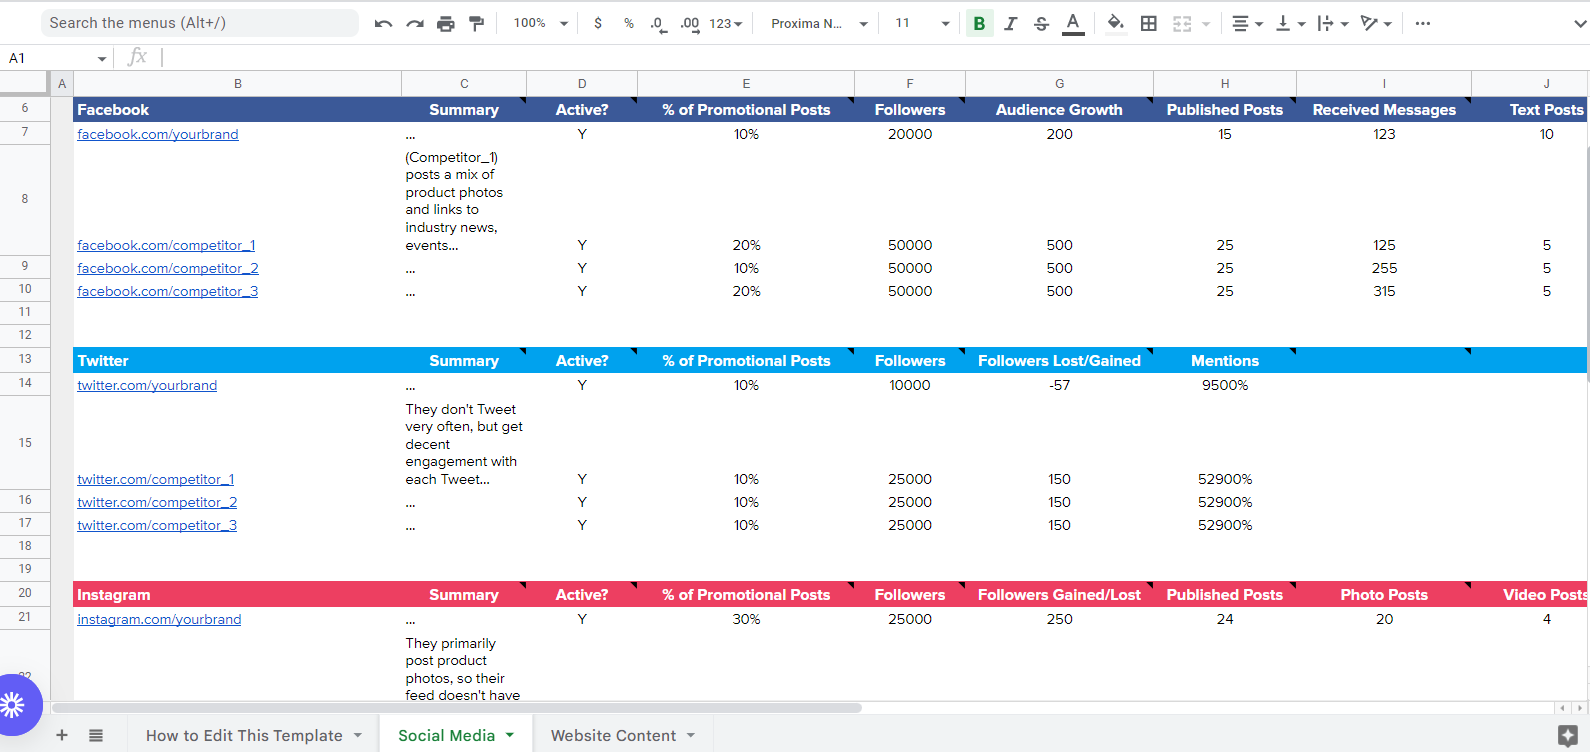Toggle Bold formatting
Viewport: 1590px width, 752px height.
[979, 23]
